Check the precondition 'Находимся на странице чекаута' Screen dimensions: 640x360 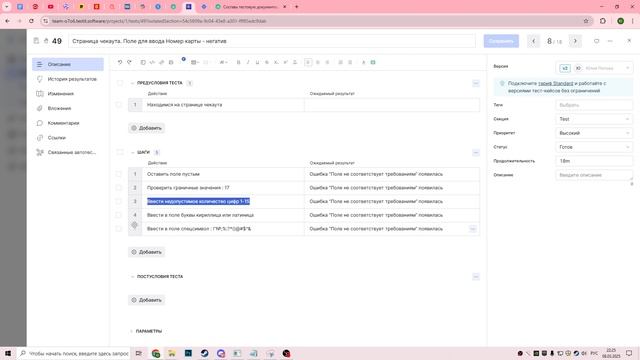point(119,105)
